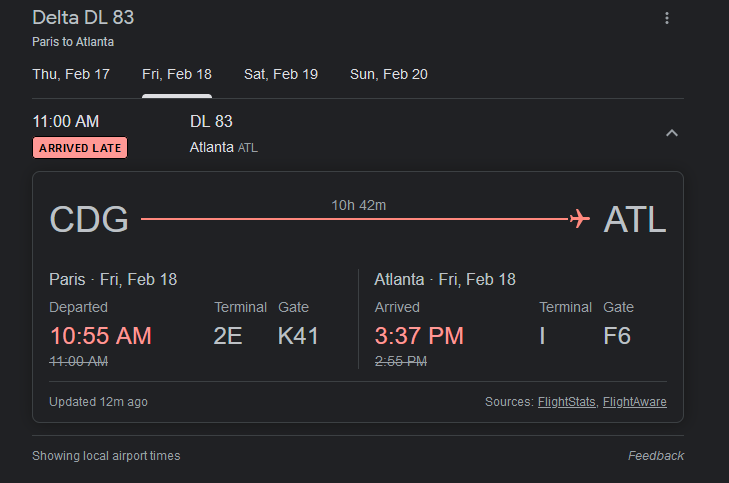Click the Feedback link

(656, 456)
